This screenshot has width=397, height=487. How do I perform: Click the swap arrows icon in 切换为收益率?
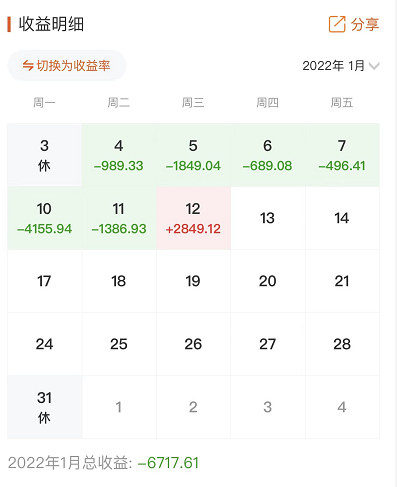click(x=28, y=65)
